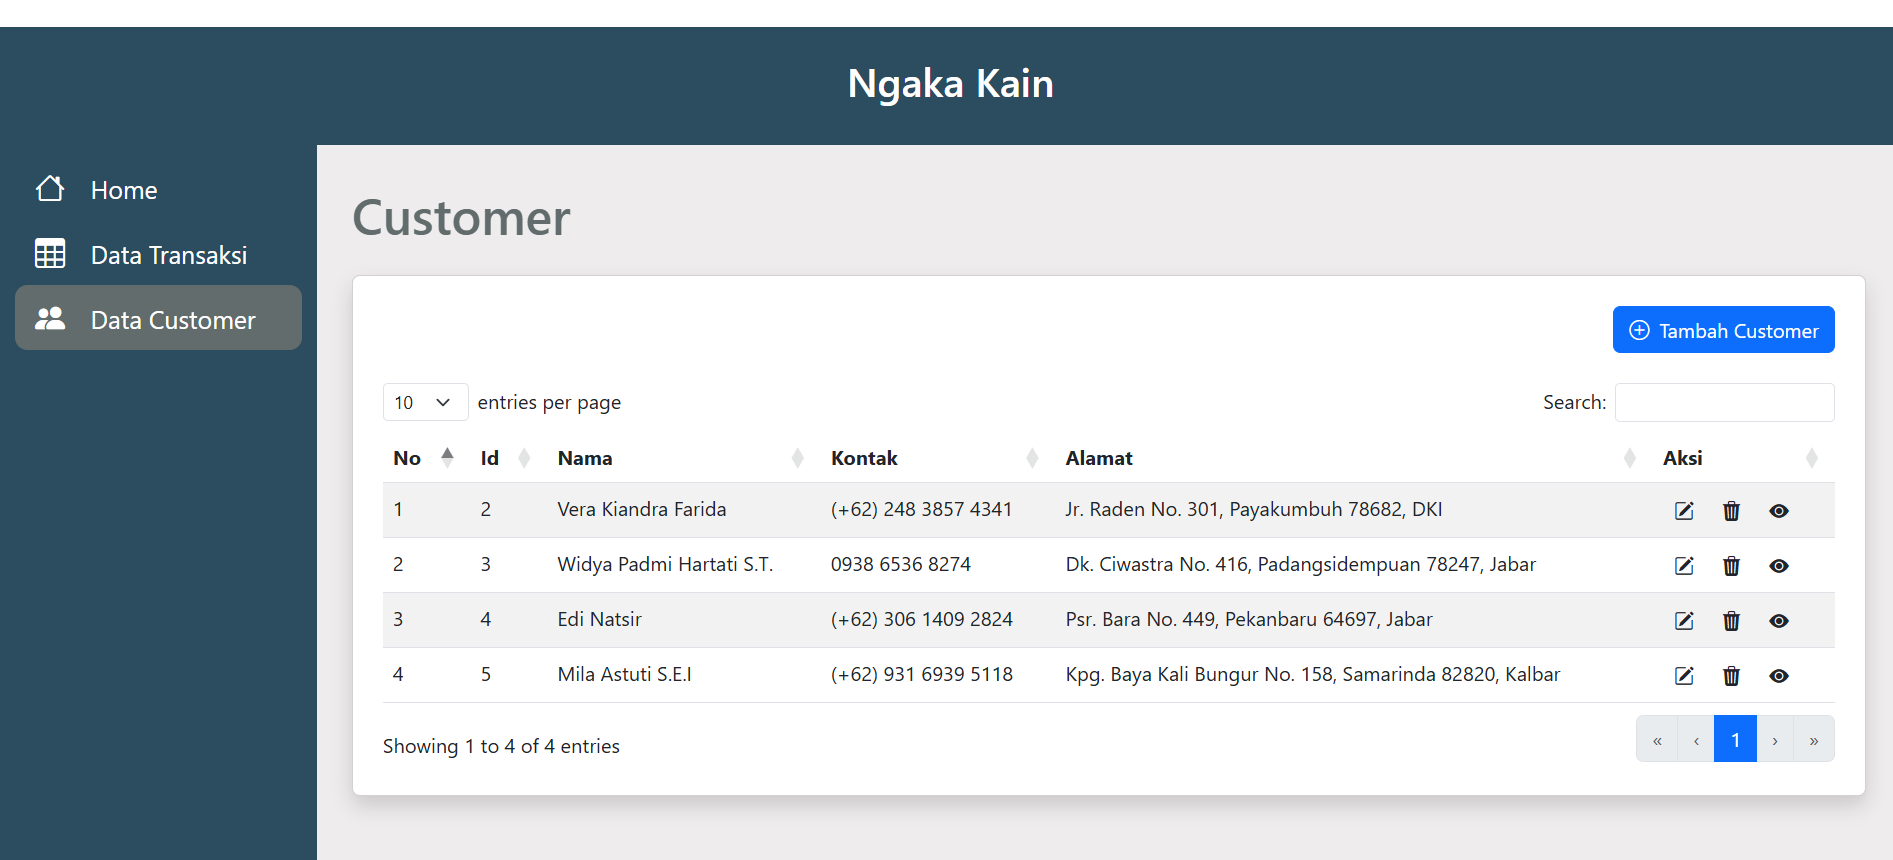This screenshot has width=1893, height=860.
Task: Sort table by Alamat column
Action: [1354, 458]
